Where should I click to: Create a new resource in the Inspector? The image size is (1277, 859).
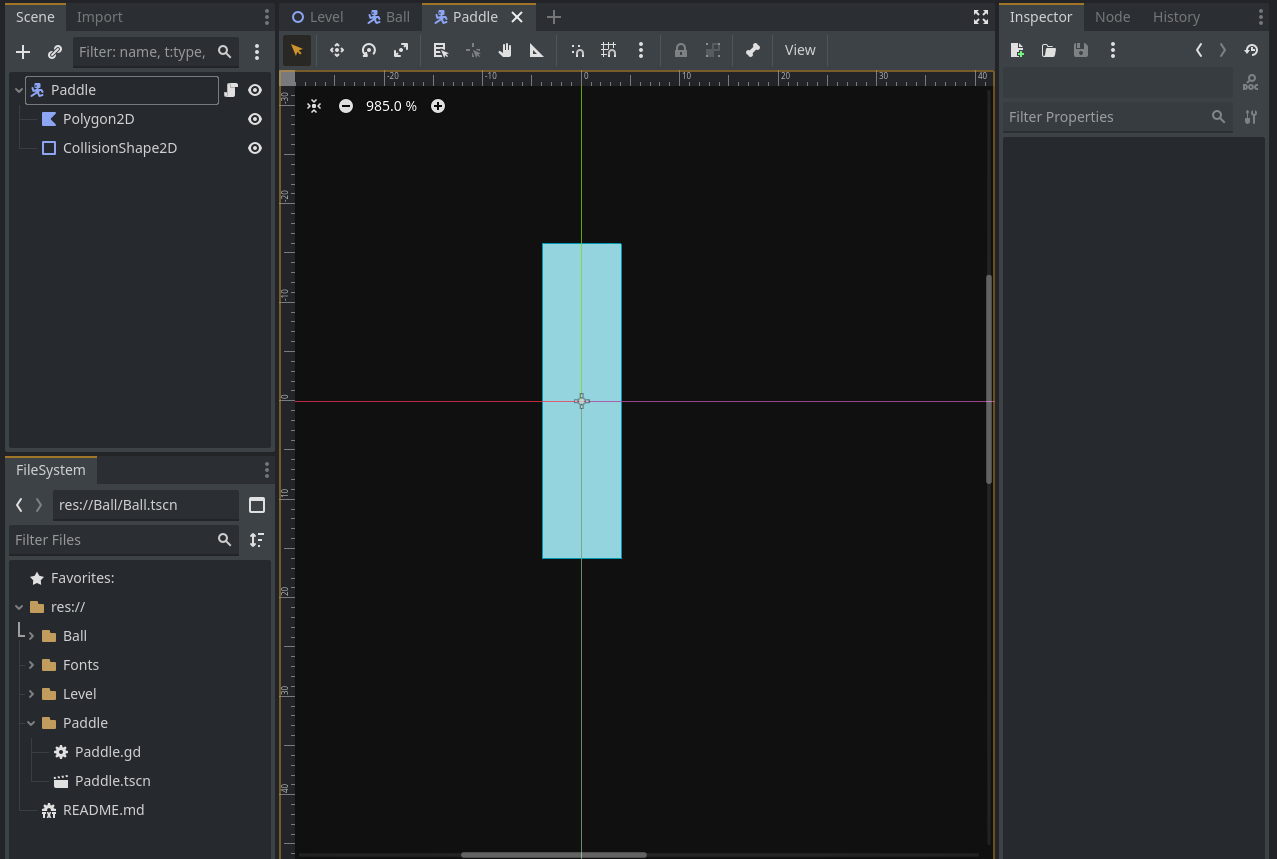click(1017, 49)
